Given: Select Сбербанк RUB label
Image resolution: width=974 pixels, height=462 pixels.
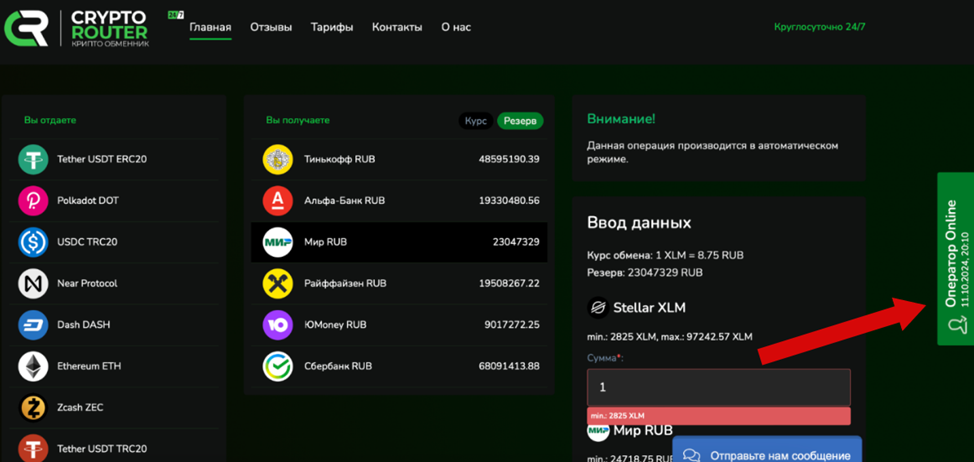Looking at the screenshot, I should tap(339, 366).
